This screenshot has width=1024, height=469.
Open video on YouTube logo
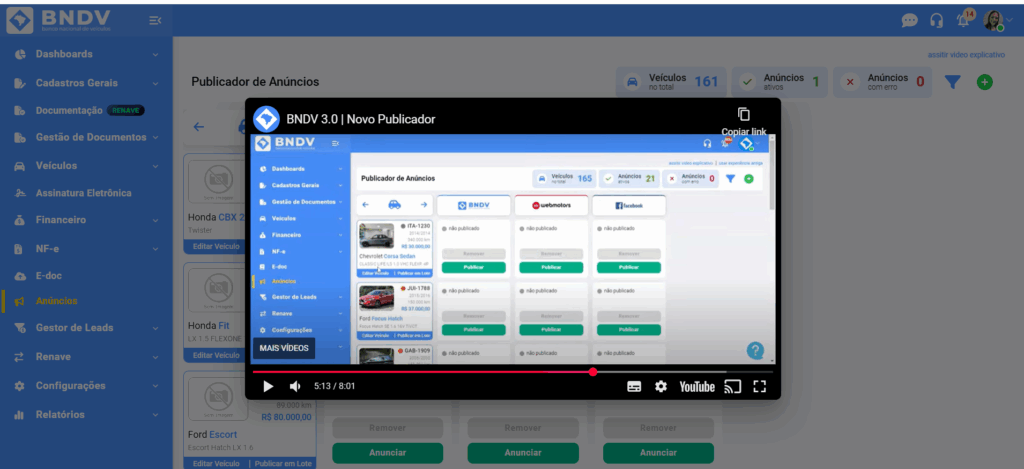(697, 387)
